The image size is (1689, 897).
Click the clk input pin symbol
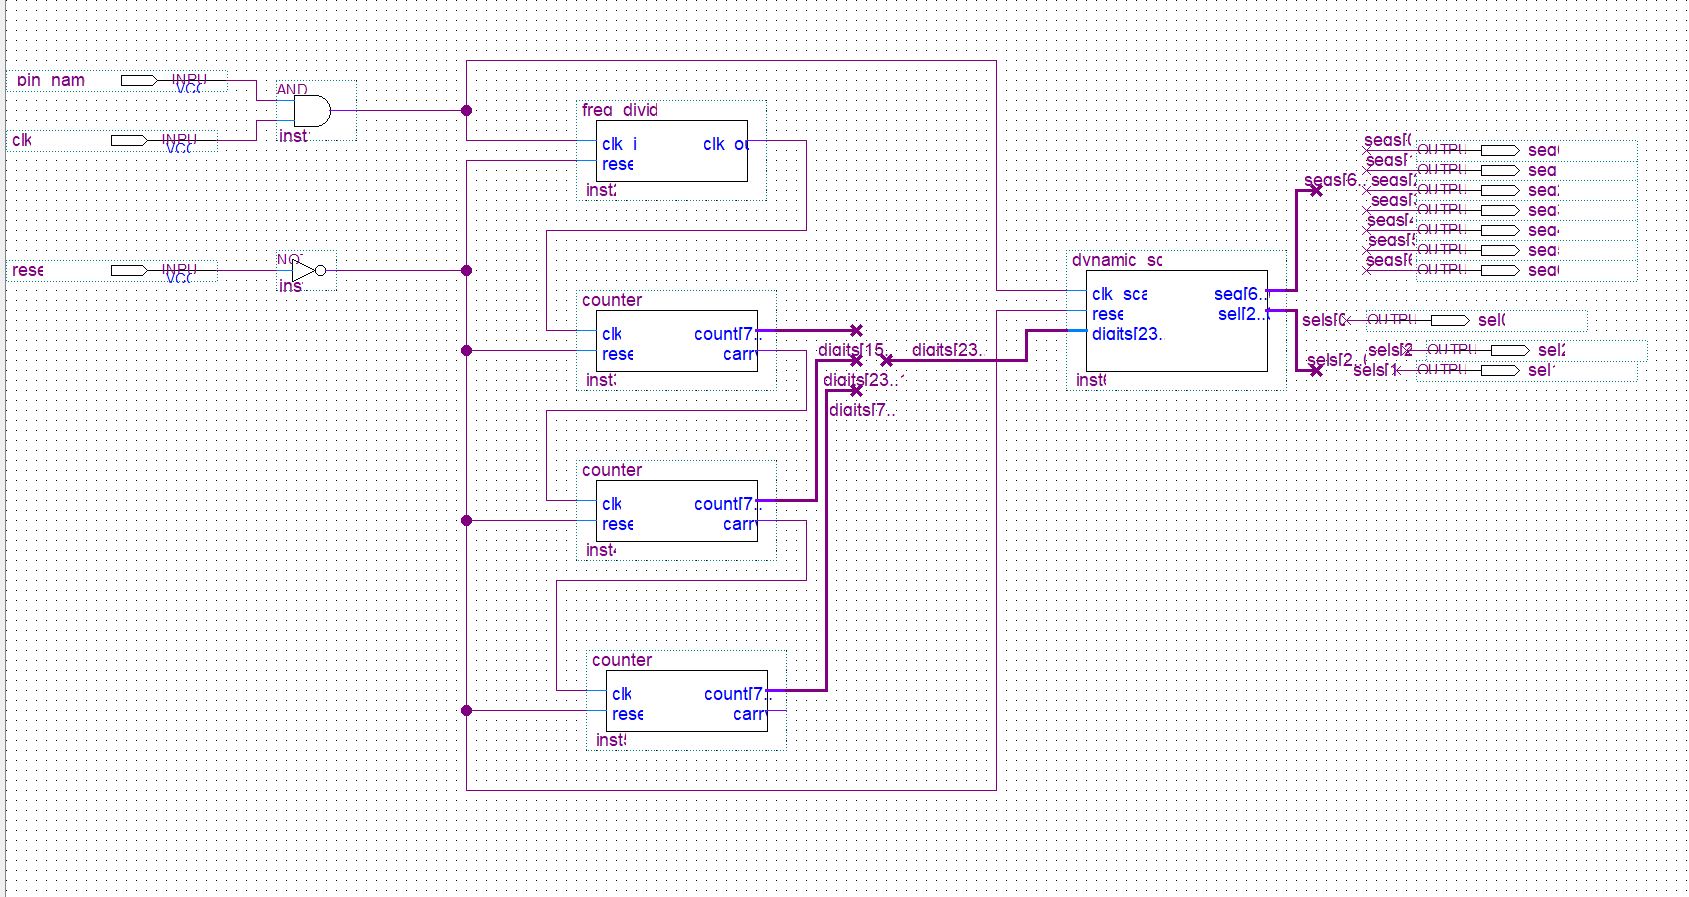(129, 140)
